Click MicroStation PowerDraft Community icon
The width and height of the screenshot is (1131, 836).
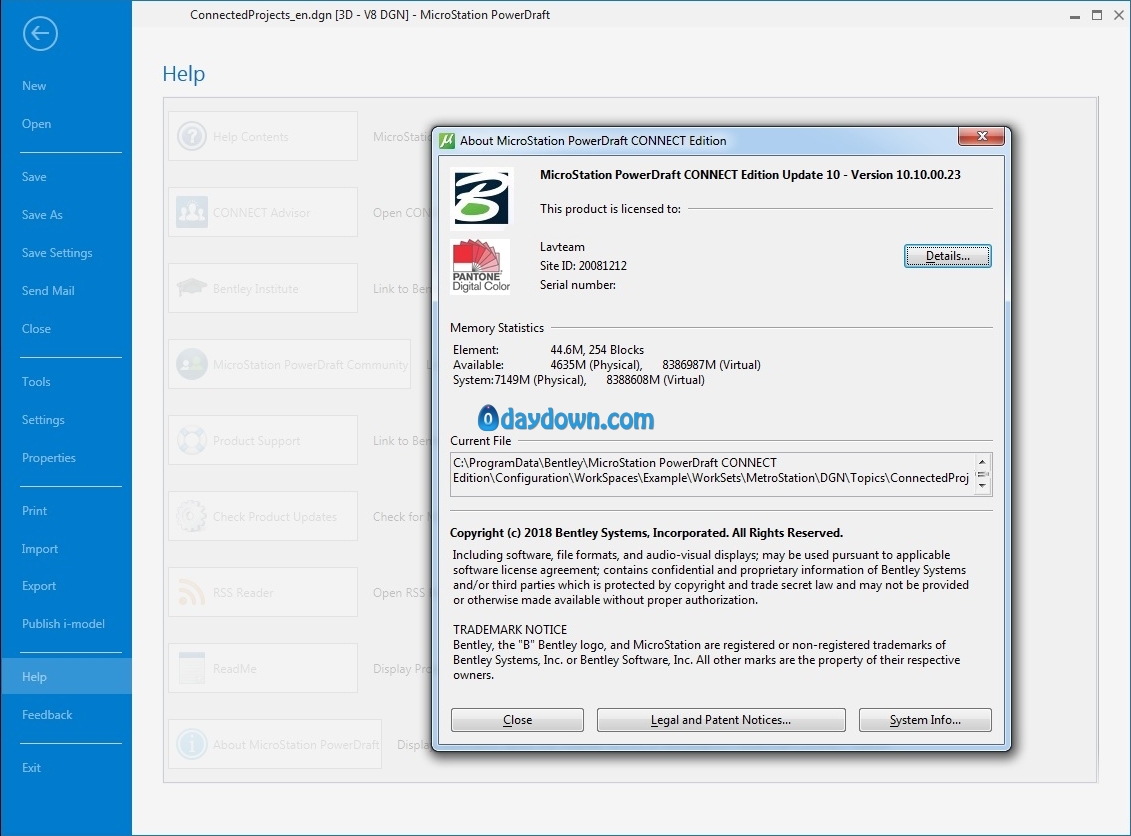tap(192, 364)
